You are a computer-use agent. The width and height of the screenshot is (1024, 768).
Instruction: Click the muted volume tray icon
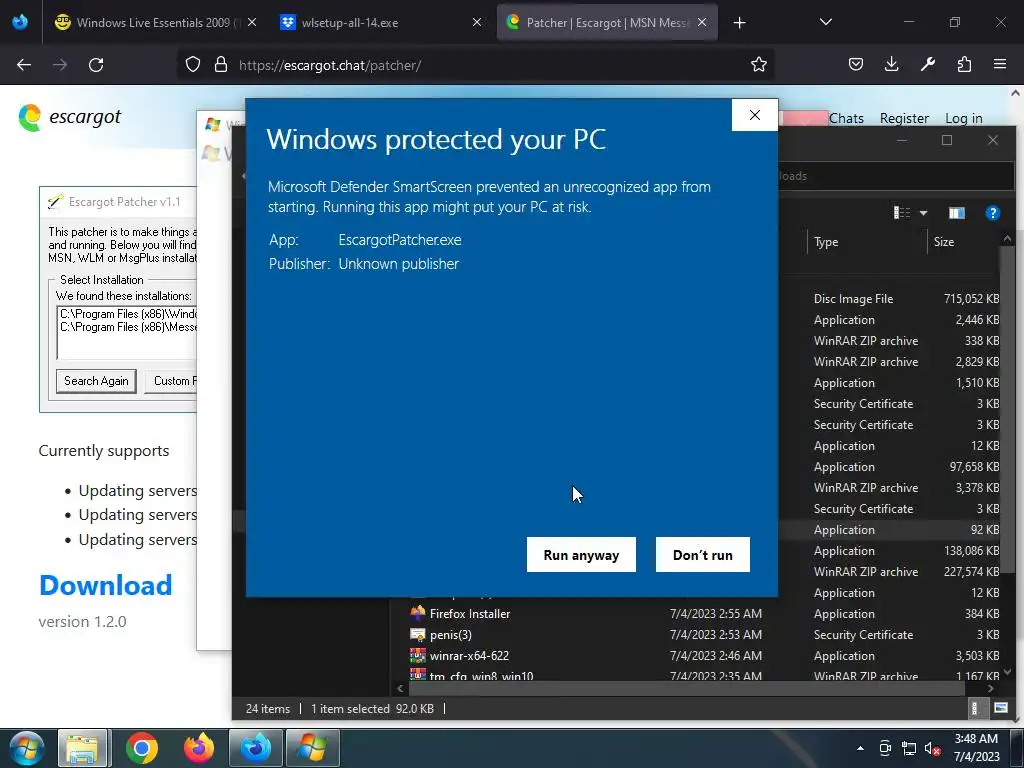pos(931,748)
